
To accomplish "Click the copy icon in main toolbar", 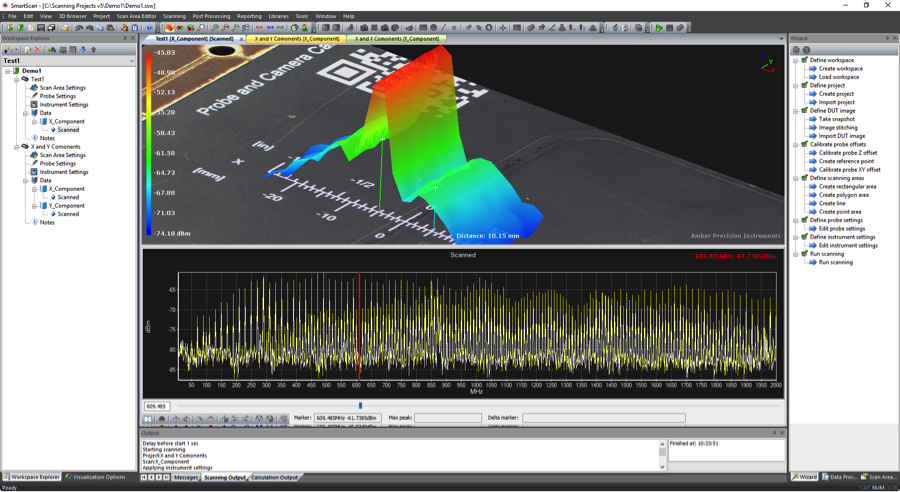I will (x=100, y=28).
